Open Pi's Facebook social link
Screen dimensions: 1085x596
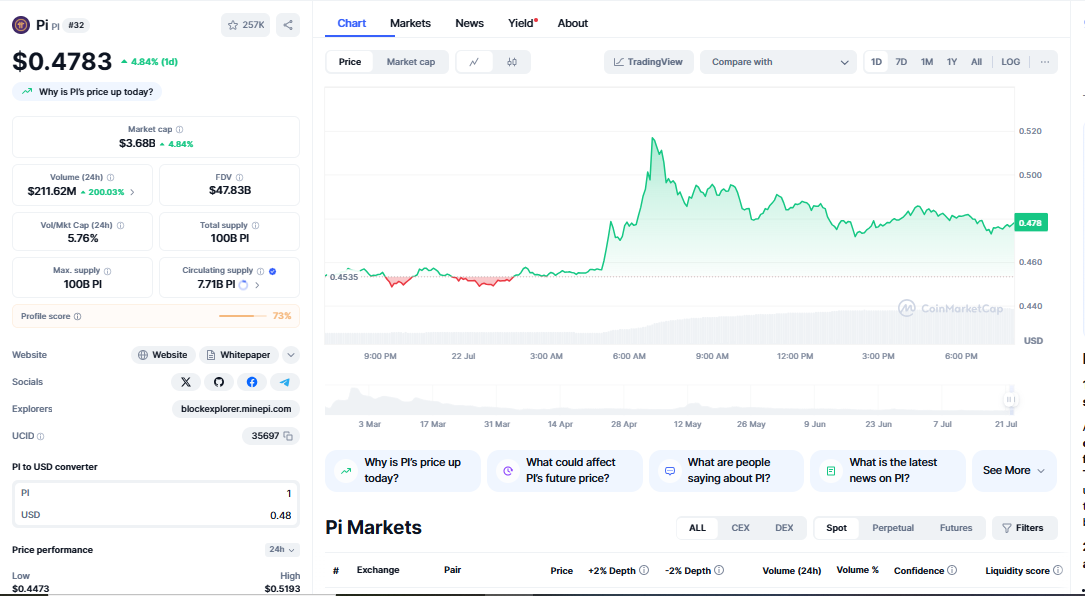[x=252, y=382]
